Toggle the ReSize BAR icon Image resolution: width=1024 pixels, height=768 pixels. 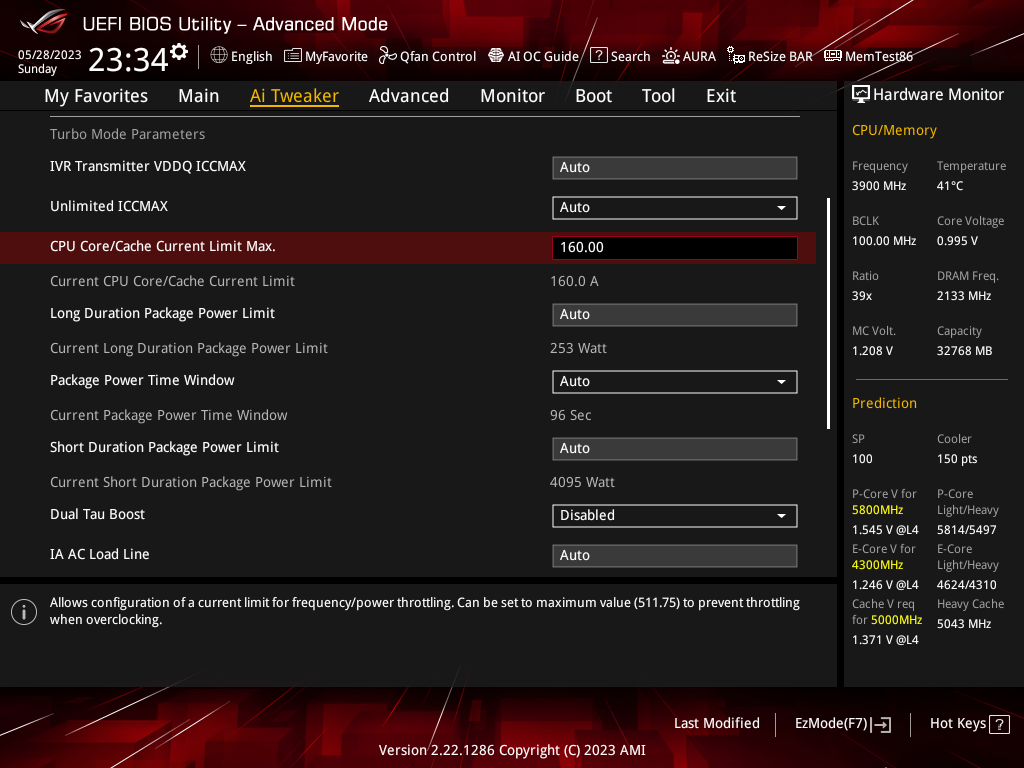coord(736,56)
